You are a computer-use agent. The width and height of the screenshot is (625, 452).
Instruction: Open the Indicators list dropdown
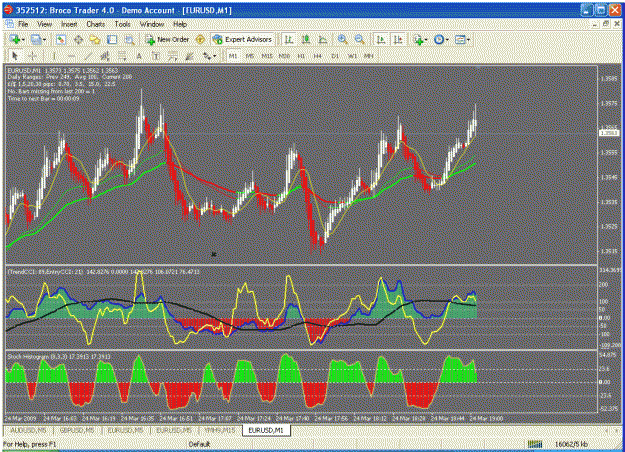click(420, 39)
